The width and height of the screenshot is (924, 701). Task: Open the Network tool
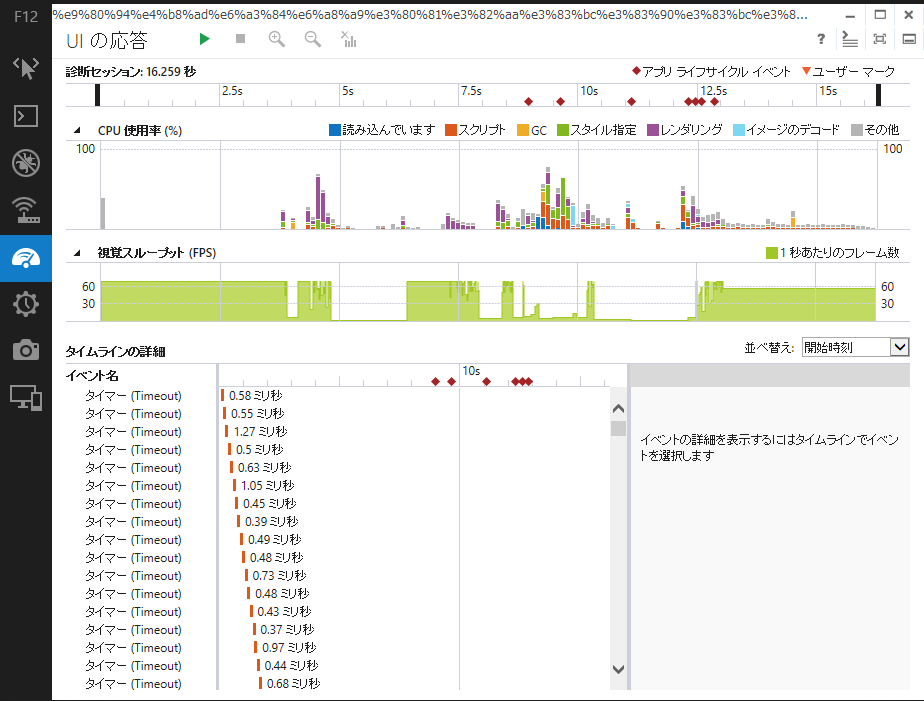pyautogui.click(x=26, y=211)
